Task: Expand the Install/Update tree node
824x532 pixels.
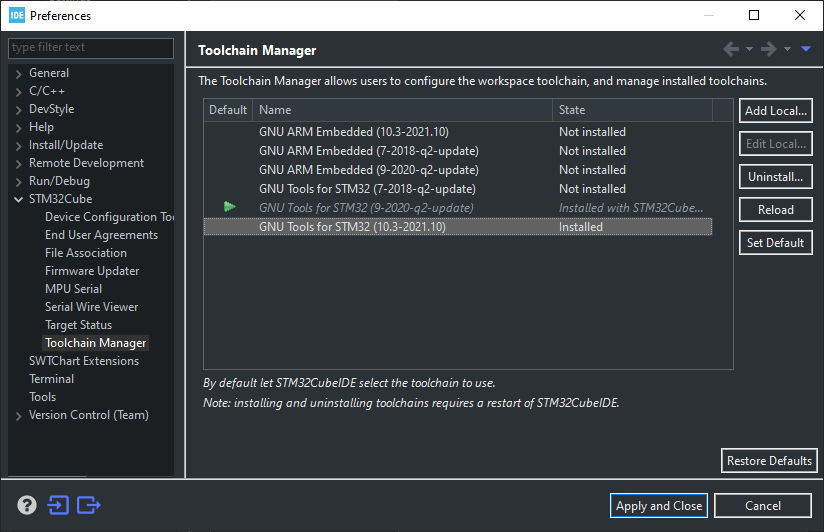Action: click(18, 146)
